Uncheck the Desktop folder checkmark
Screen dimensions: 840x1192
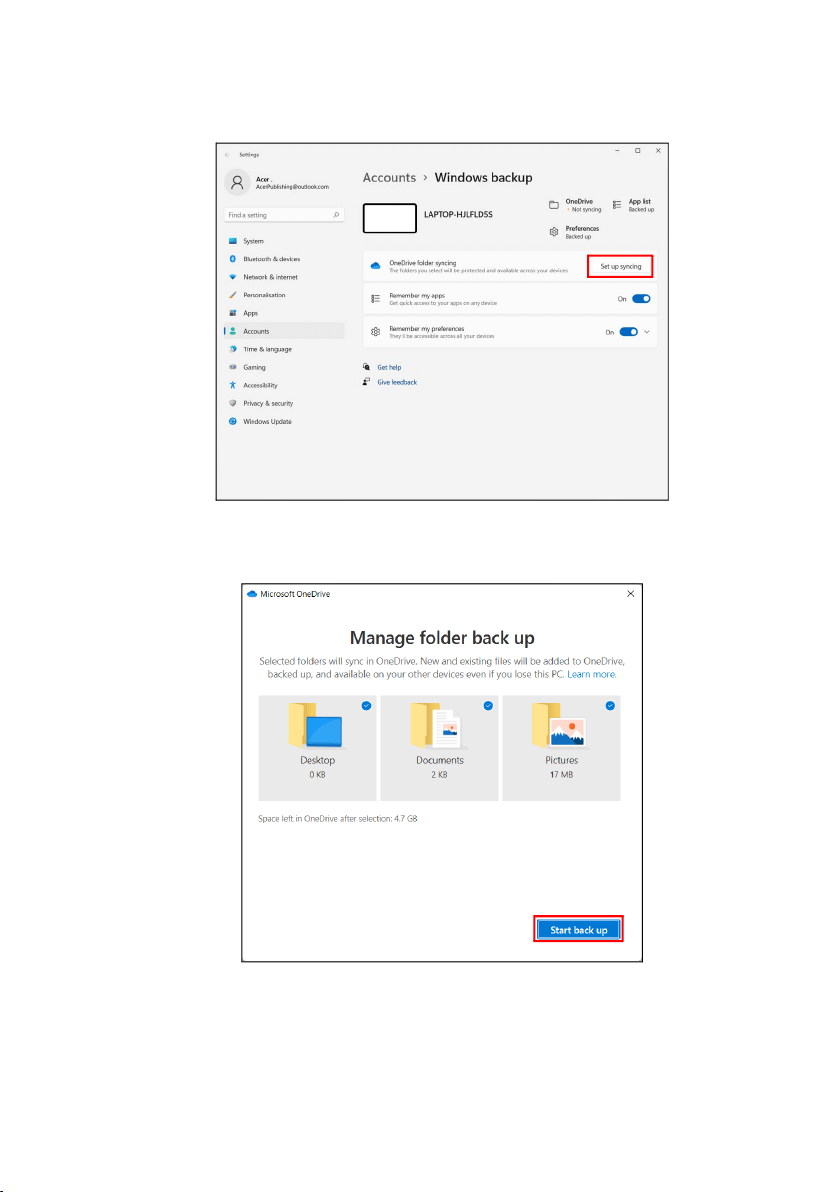click(x=366, y=705)
